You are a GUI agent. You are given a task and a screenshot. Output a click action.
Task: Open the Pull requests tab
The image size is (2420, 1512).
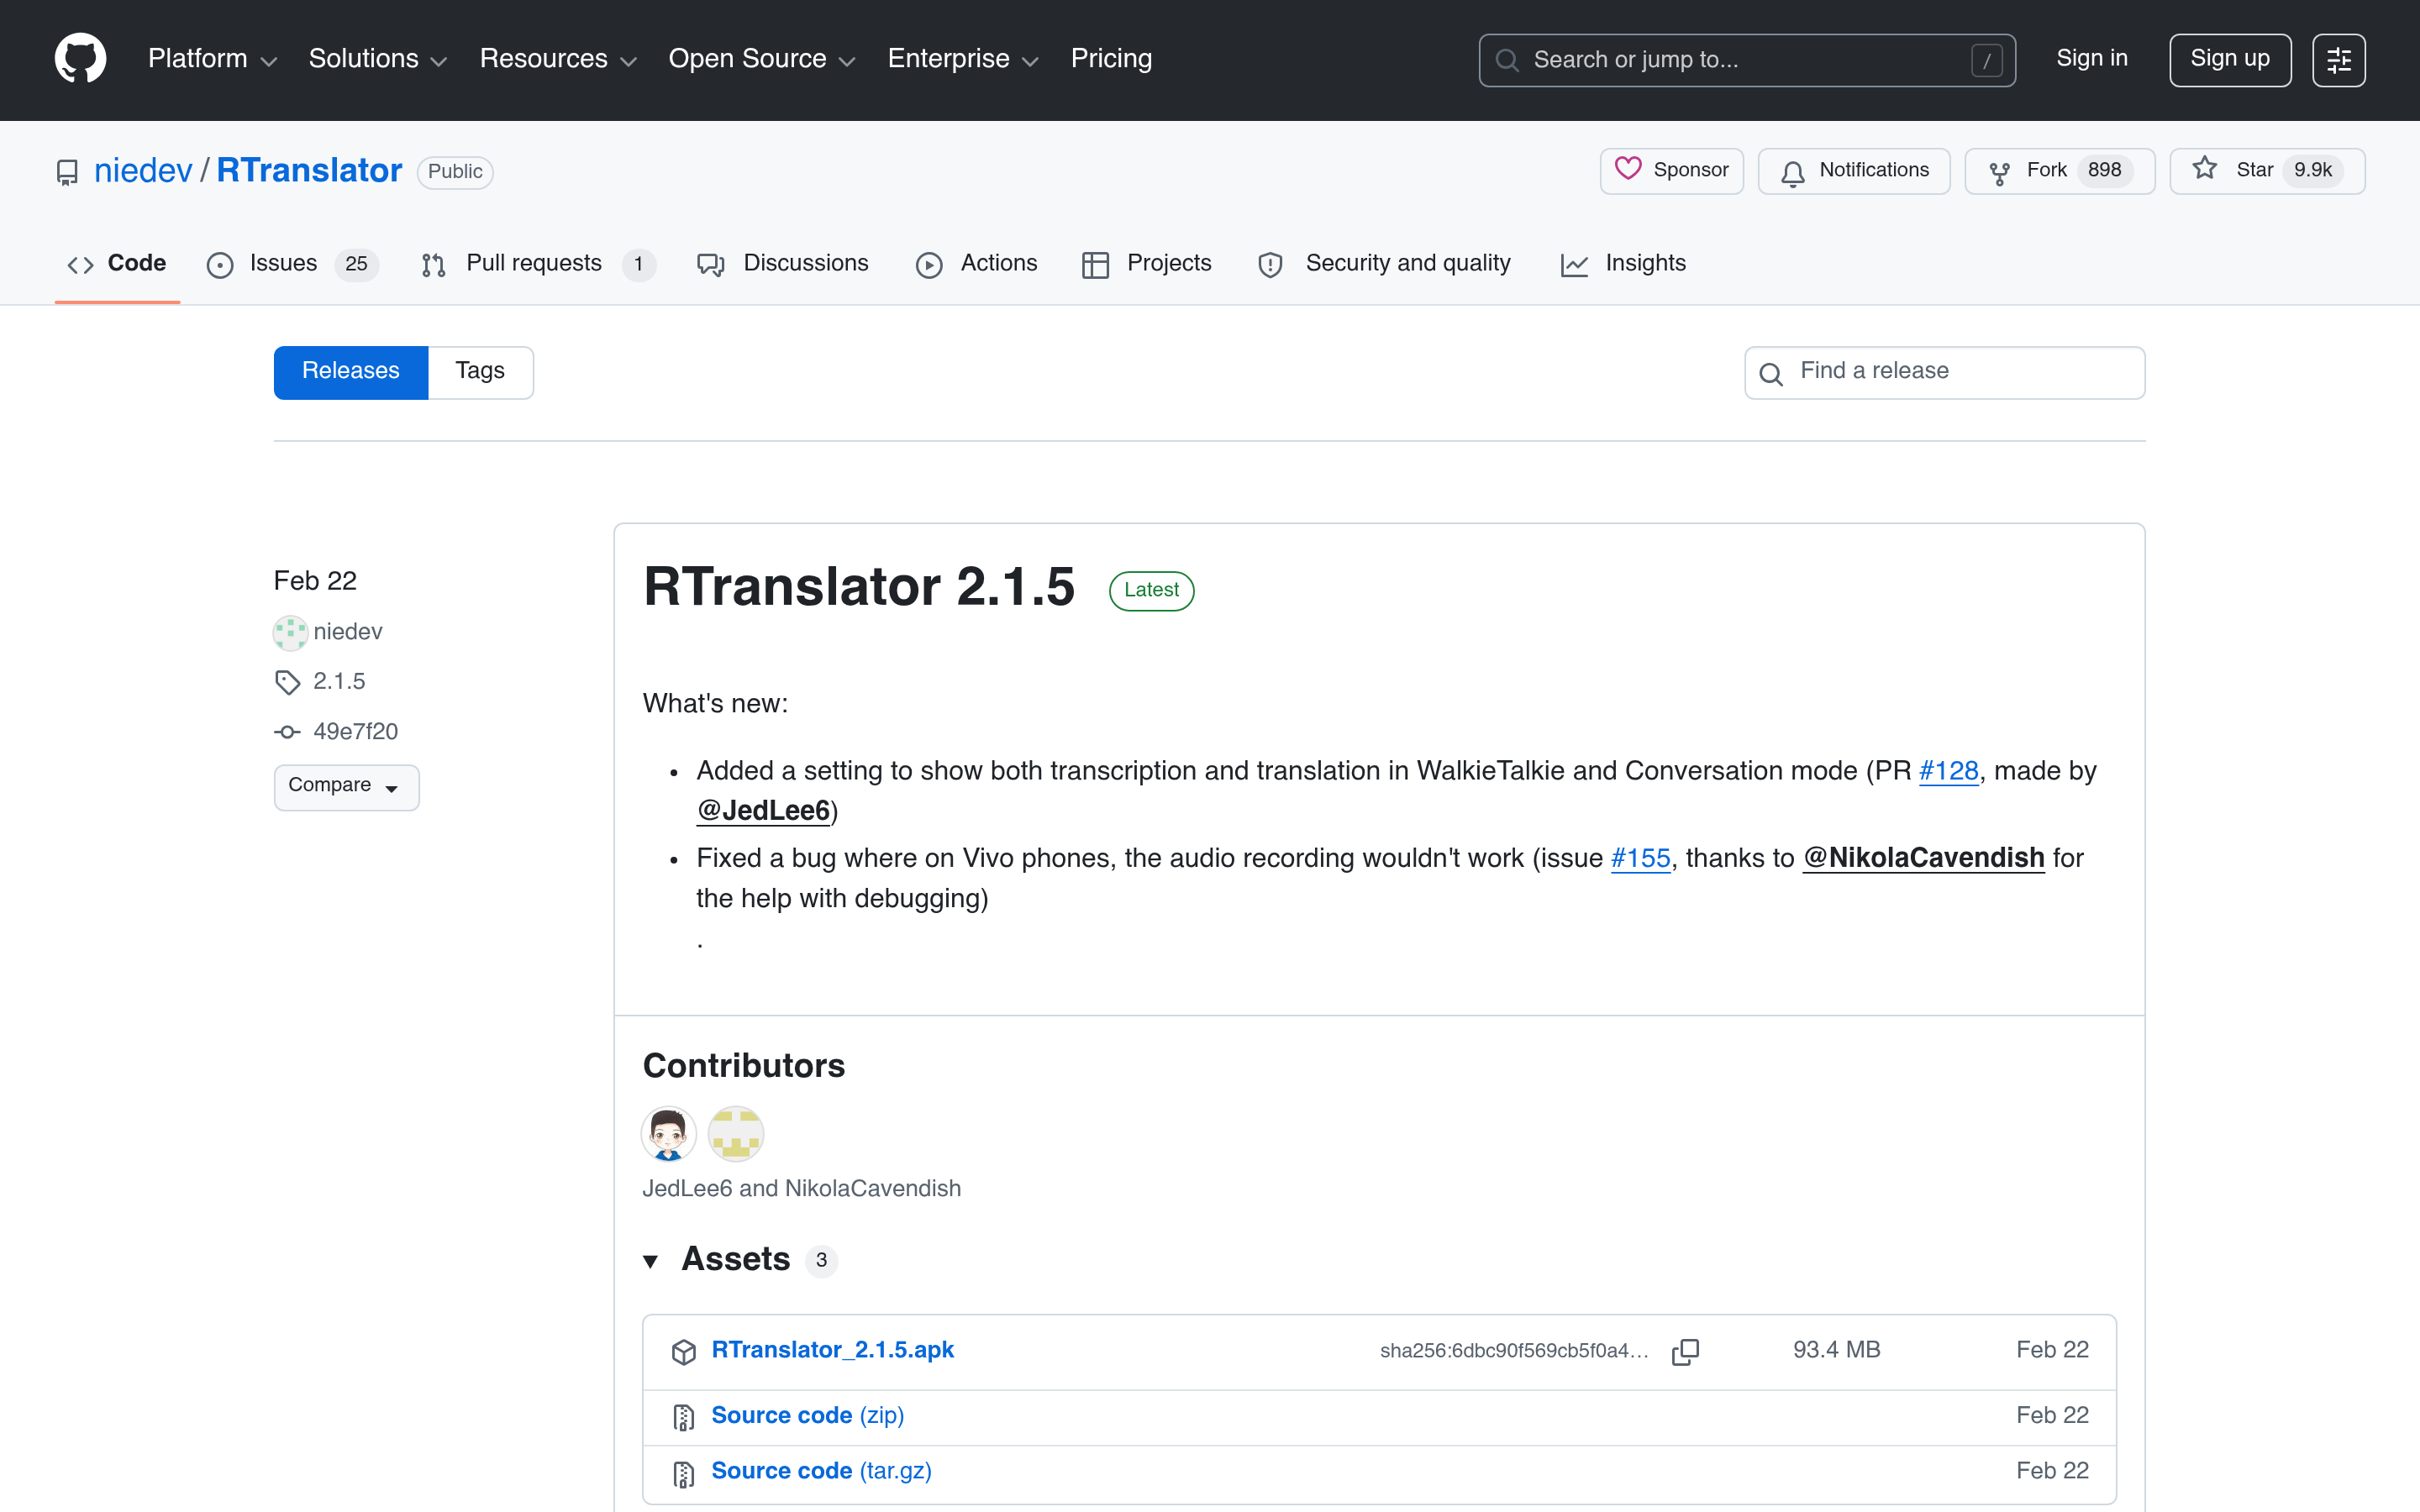[538, 264]
